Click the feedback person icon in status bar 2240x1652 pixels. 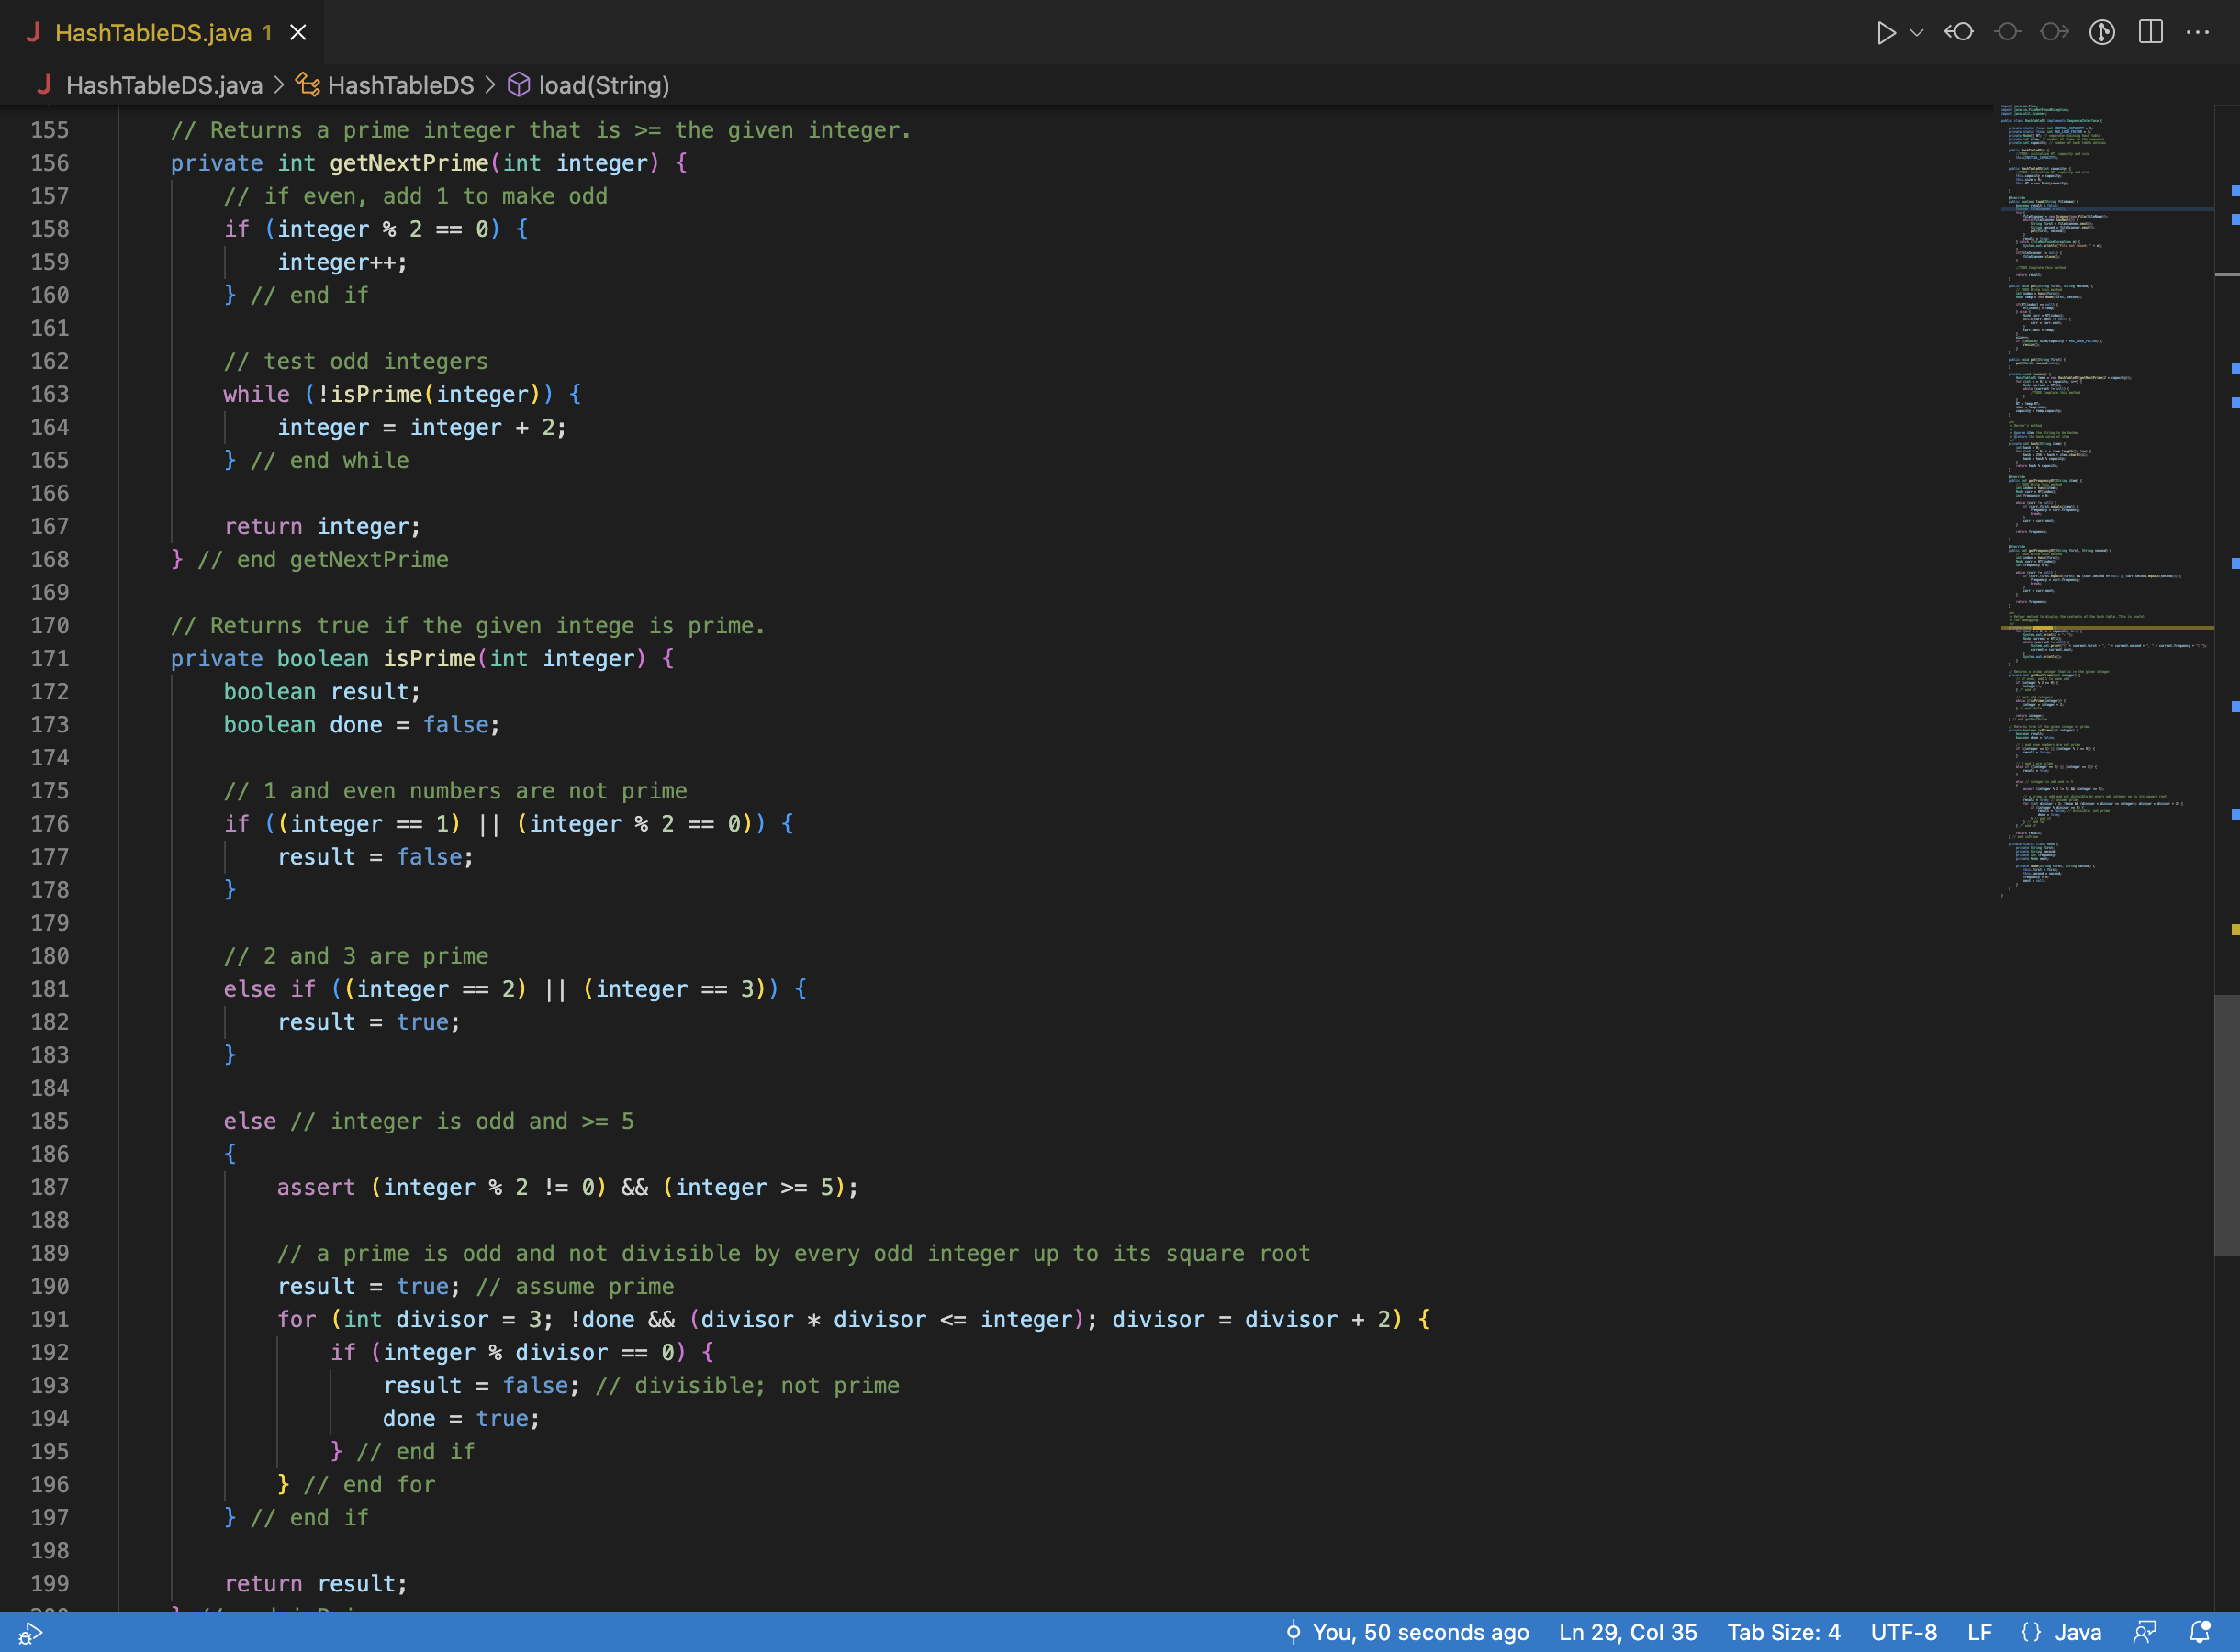(x=2145, y=1632)
